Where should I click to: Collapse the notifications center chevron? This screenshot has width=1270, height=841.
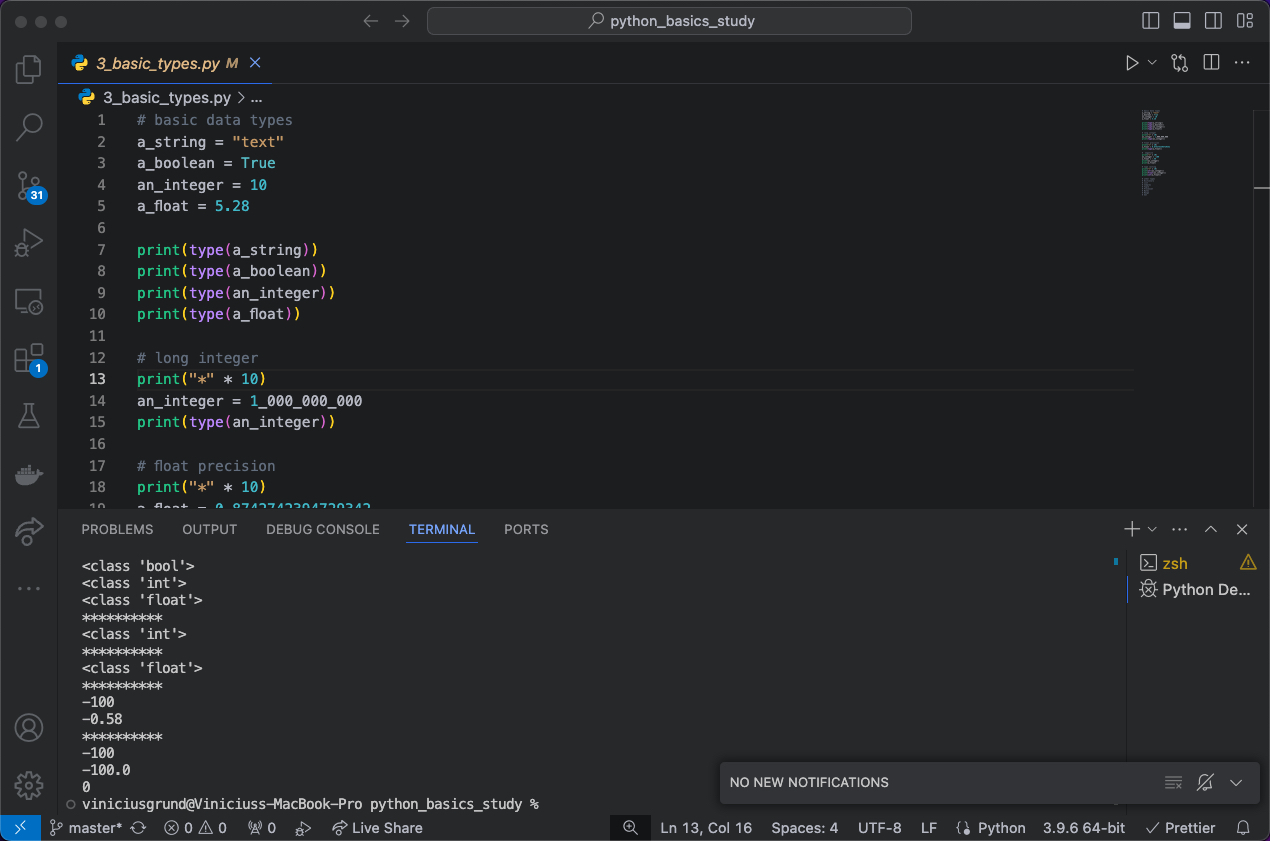click(x=1236, y=782)
